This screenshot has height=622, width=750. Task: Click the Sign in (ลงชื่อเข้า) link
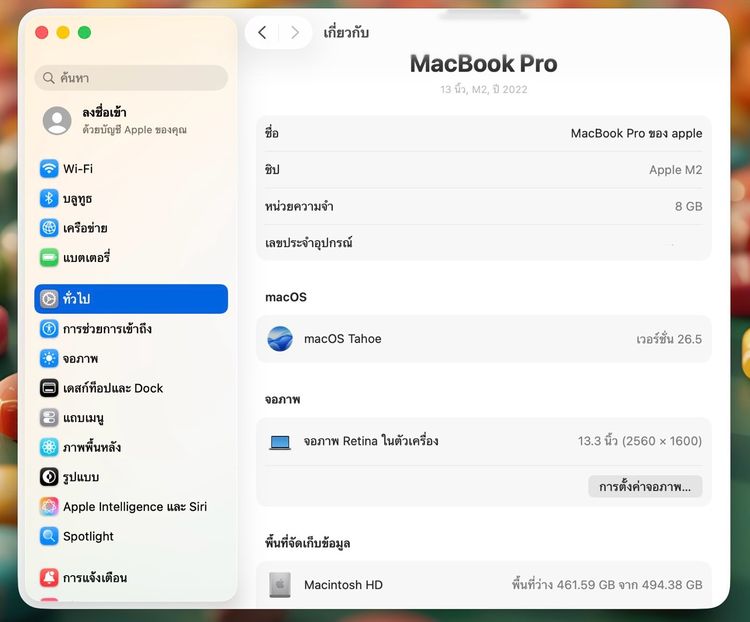(x=104, y=112)
